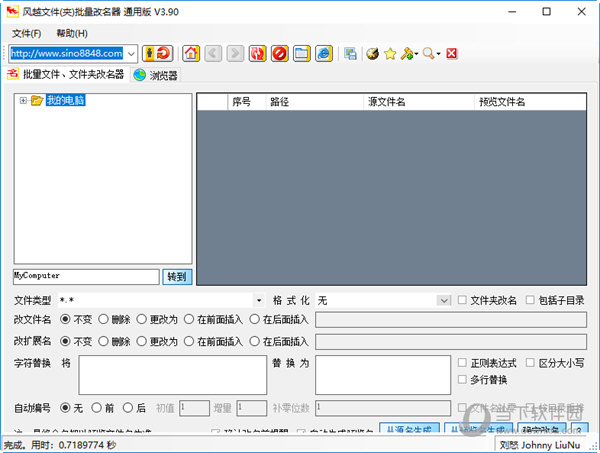Tick the 正则表达式 checkbox

pos(462,362)
